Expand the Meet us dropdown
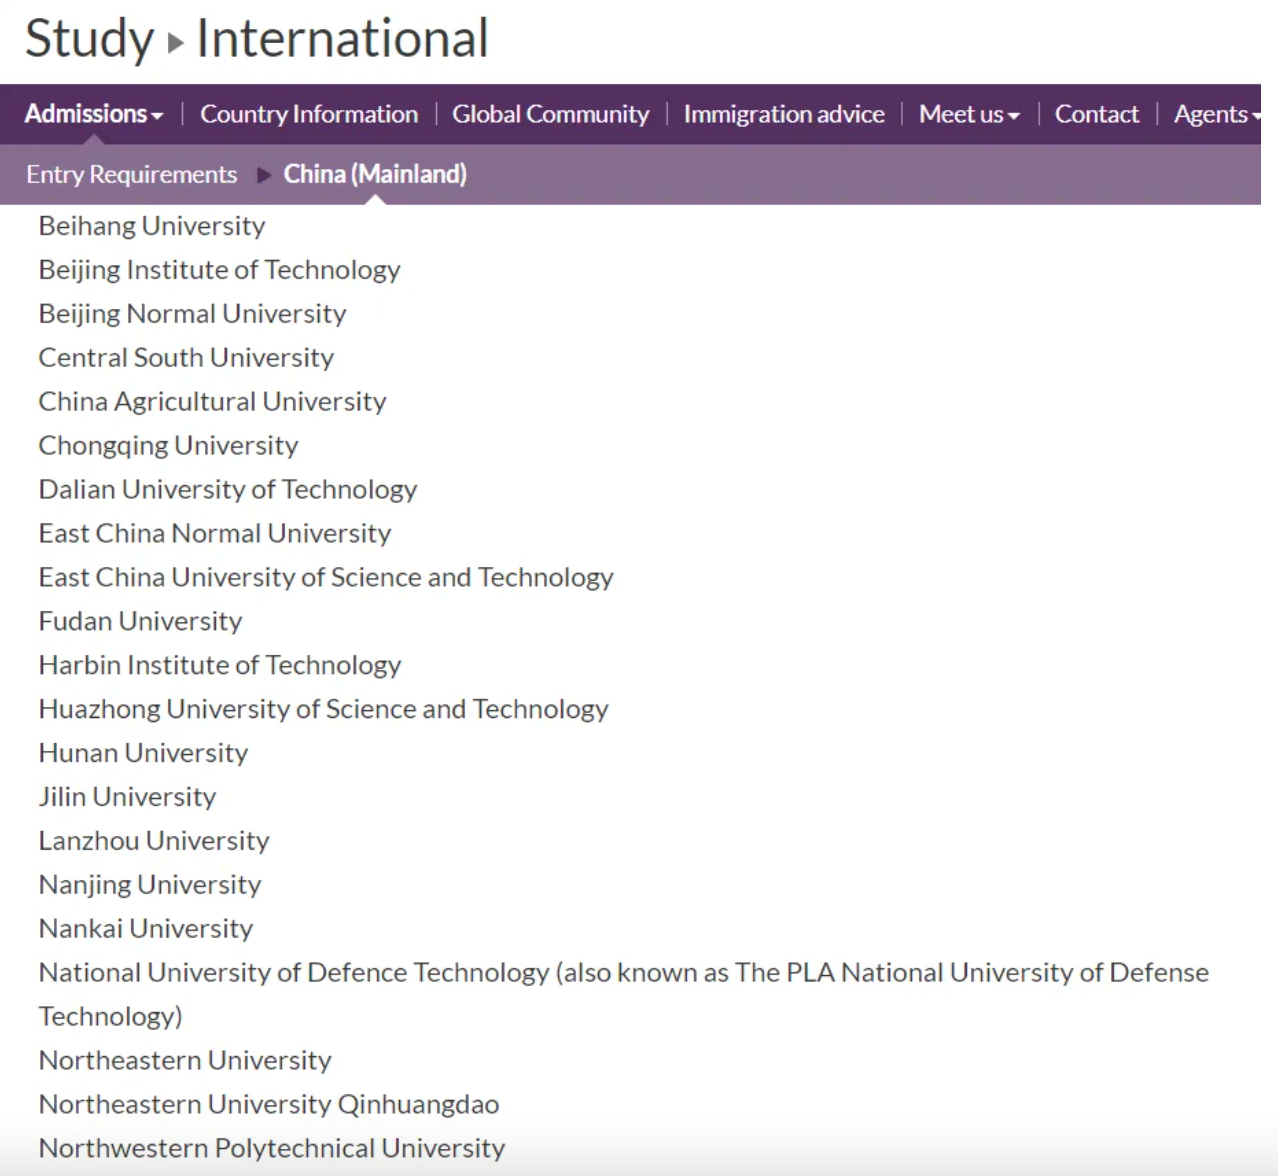 tap(968, 114)
